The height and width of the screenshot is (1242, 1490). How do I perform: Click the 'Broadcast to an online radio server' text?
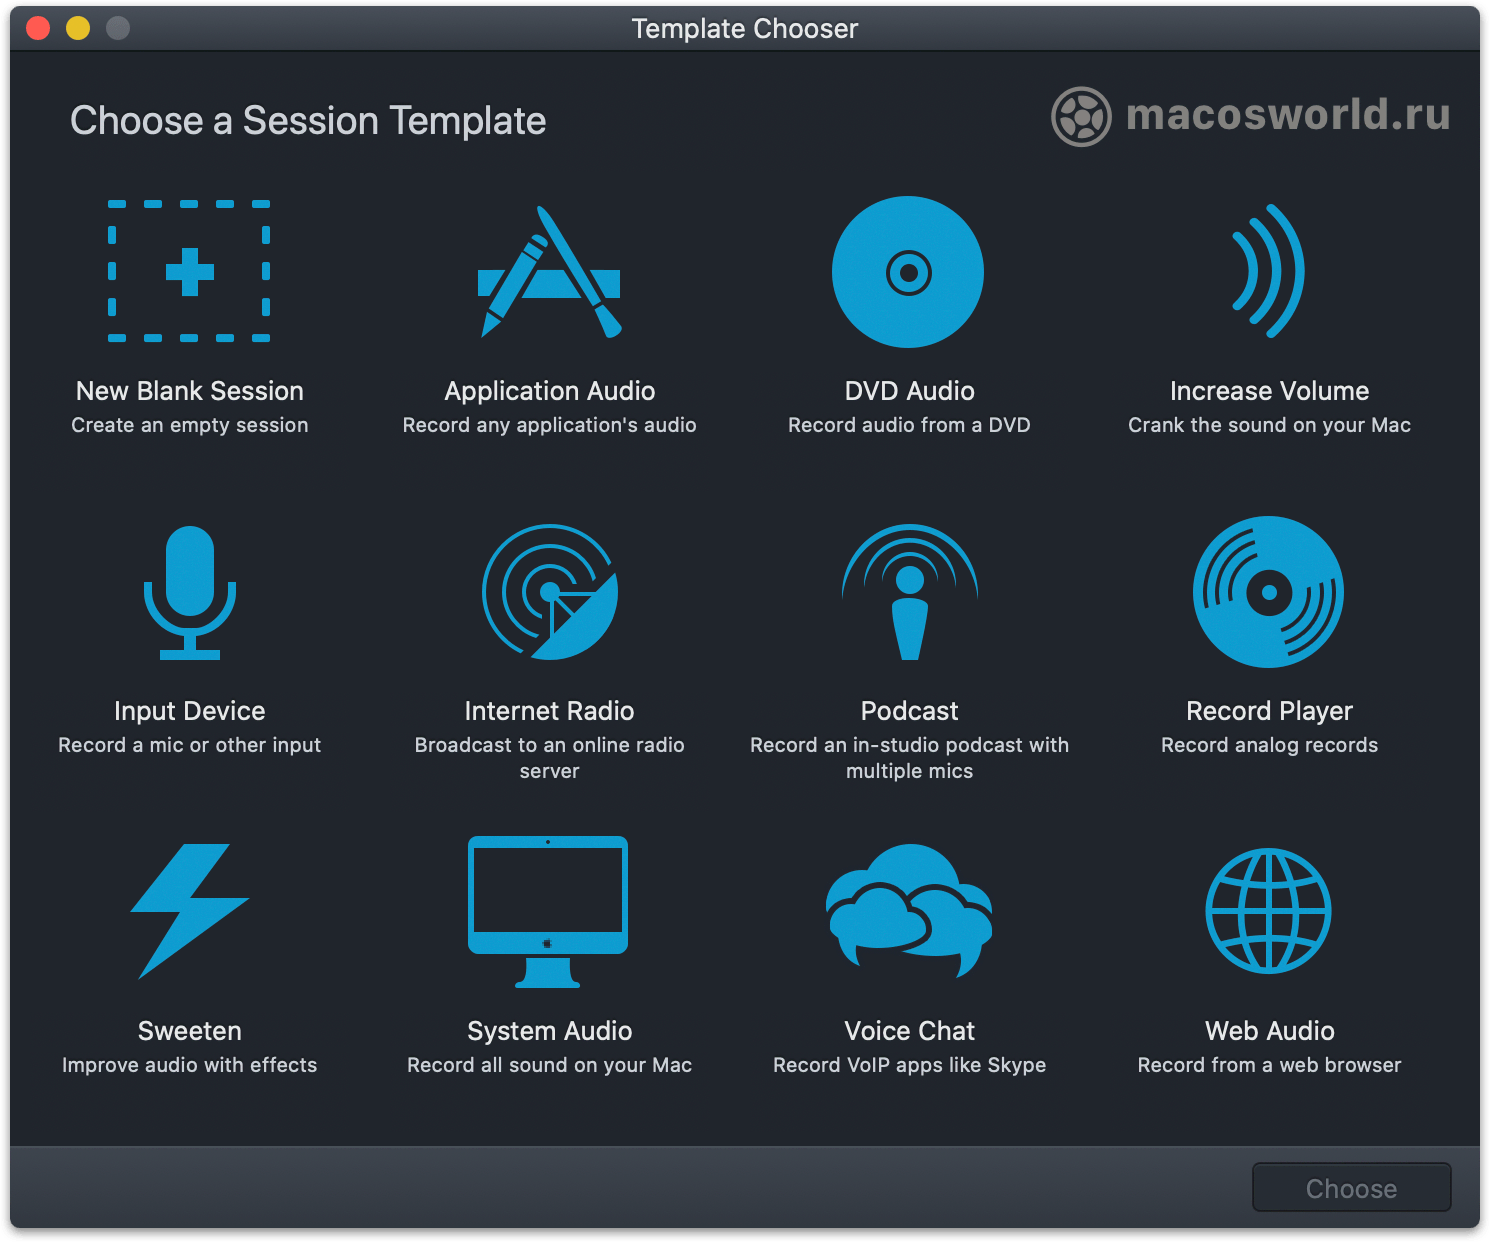(549, 758)
